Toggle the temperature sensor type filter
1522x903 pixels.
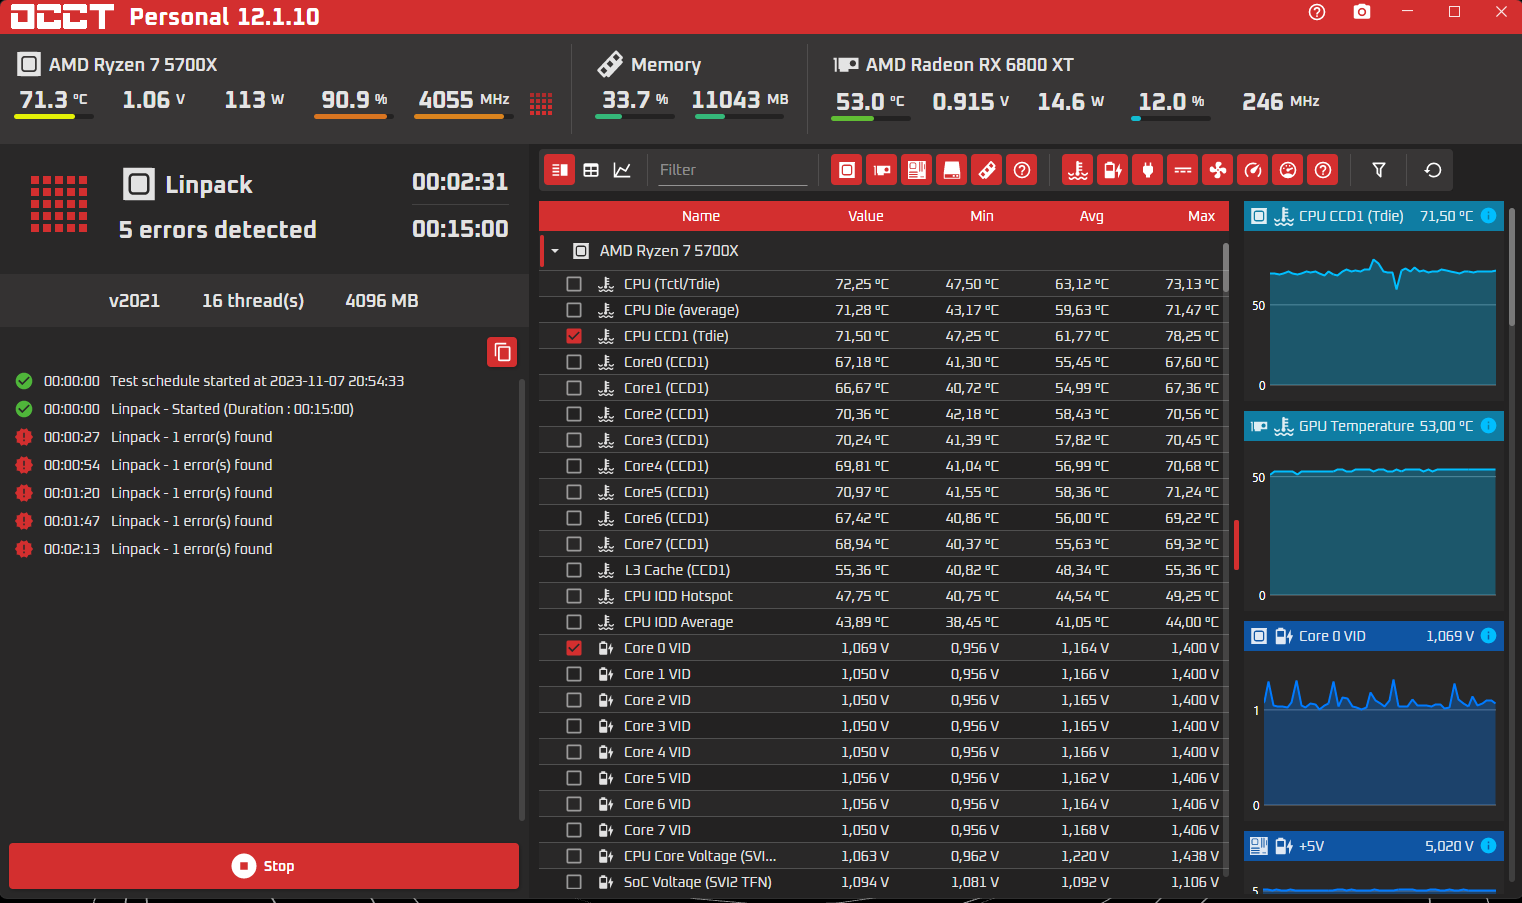[1078, 170]
